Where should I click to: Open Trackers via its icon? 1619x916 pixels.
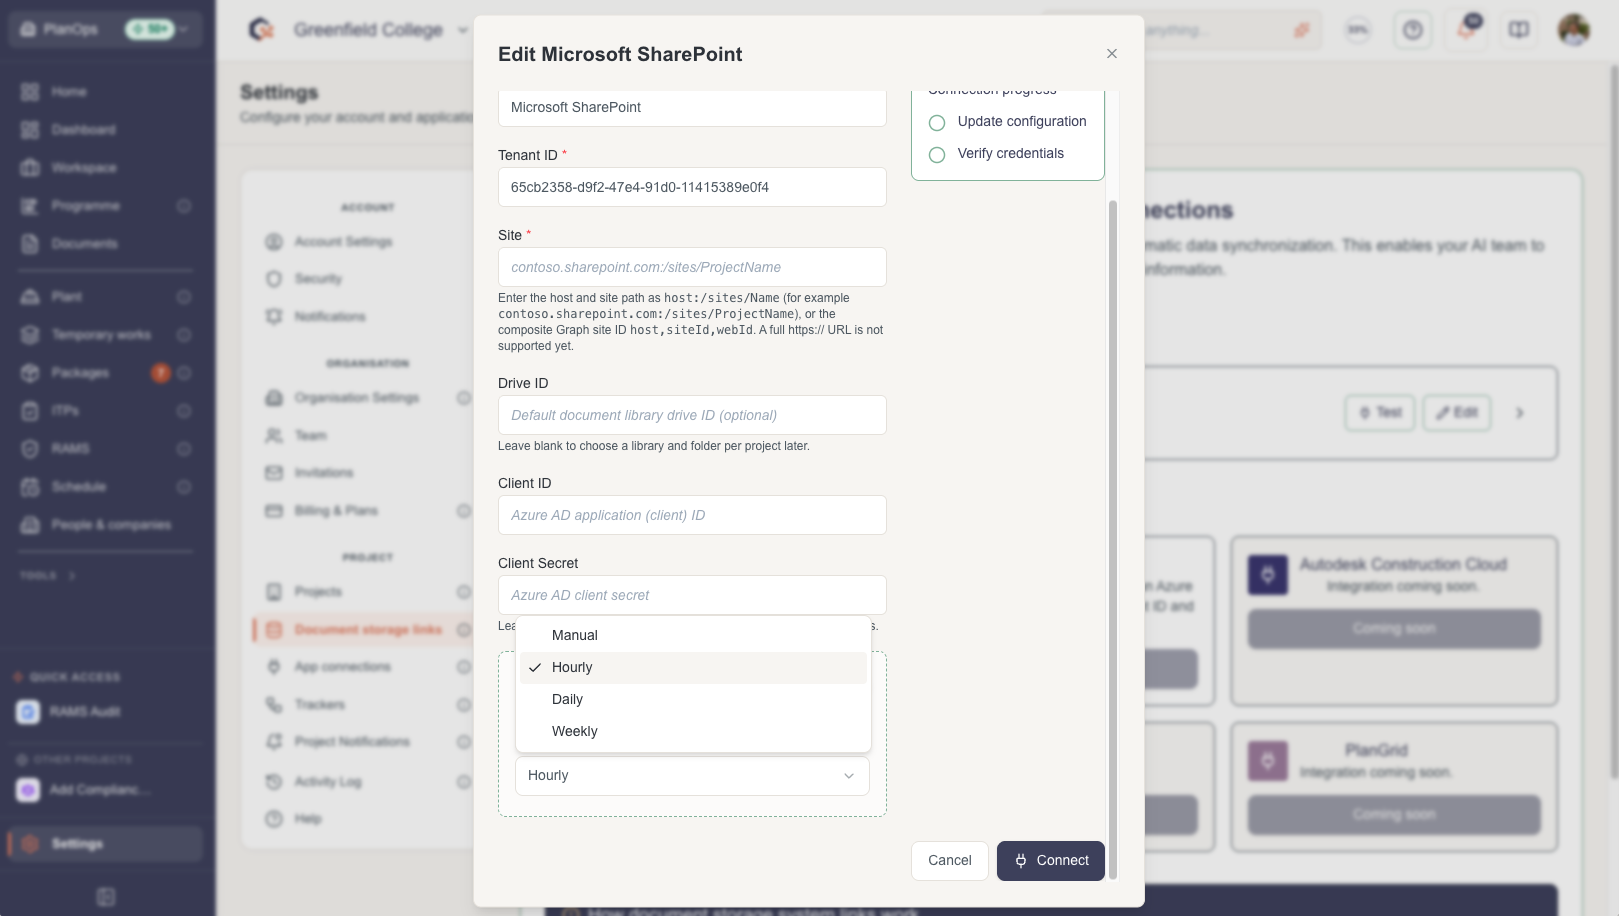tap(274, 705)
